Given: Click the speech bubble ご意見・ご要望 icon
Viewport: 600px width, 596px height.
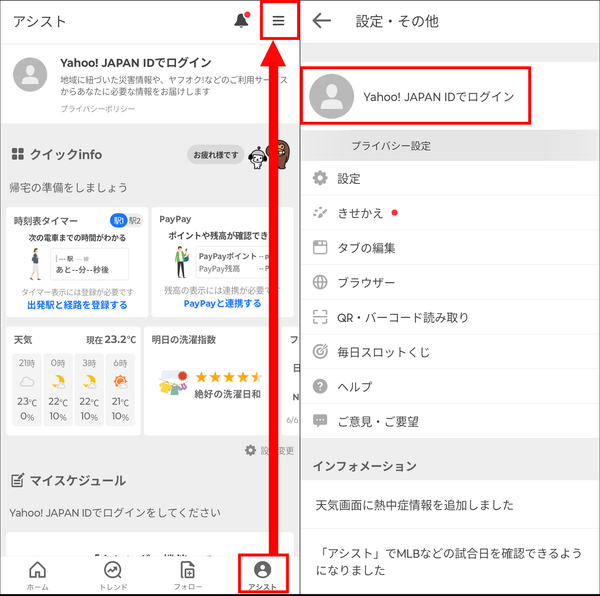Looking at the screenshot, I should (320, 421).
